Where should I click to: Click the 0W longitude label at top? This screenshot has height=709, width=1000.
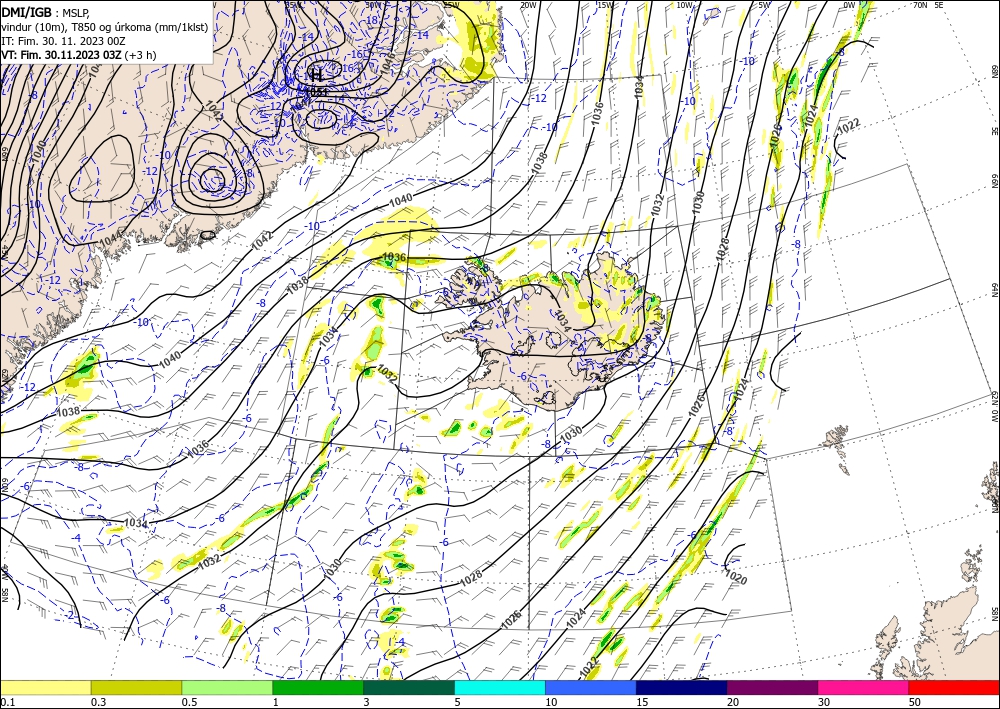click(849, 5)
